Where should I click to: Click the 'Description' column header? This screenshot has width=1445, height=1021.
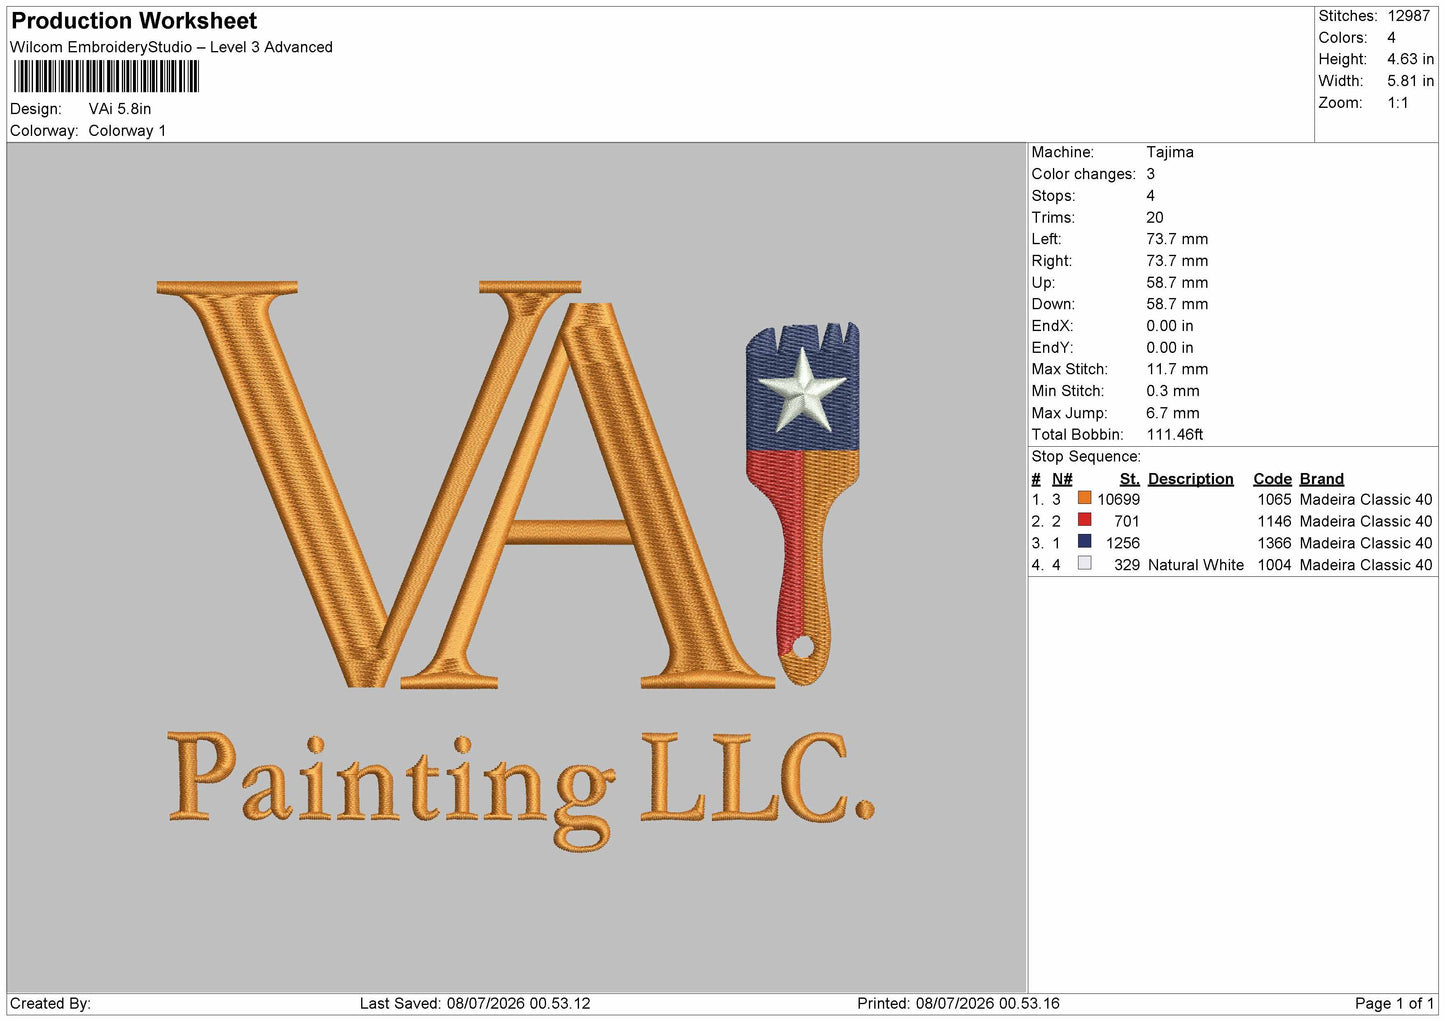(x=1191, y=479)
